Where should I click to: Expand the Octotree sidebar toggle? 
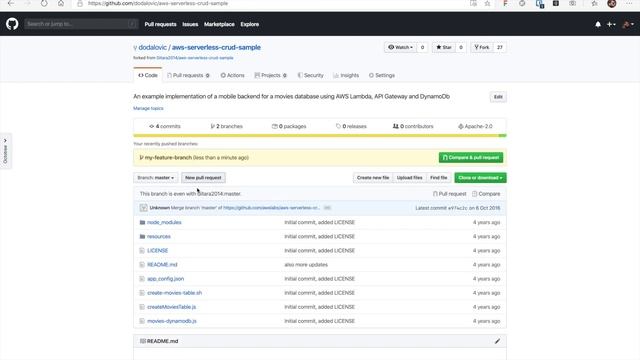5,151
